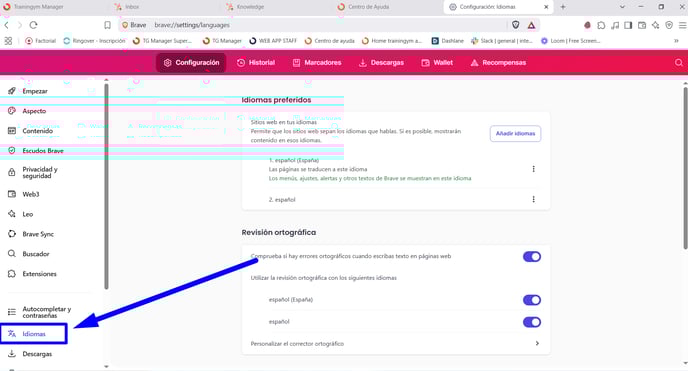The width and height of the screenshot is (688, 371).
Task: Click the search icon in settings header
Action: coord(678,63)
